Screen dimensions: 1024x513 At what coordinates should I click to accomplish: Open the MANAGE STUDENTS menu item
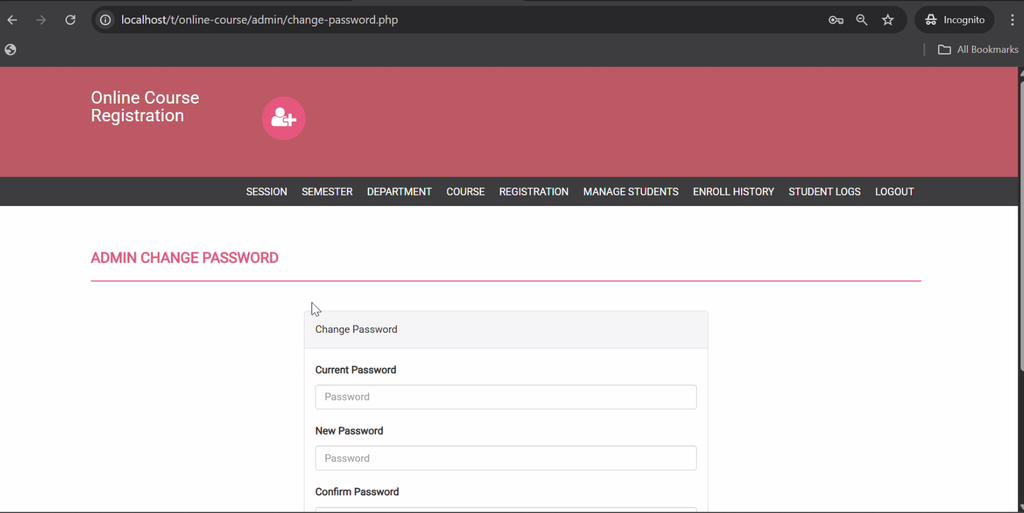pyautogui.click(x=631, y=192)
